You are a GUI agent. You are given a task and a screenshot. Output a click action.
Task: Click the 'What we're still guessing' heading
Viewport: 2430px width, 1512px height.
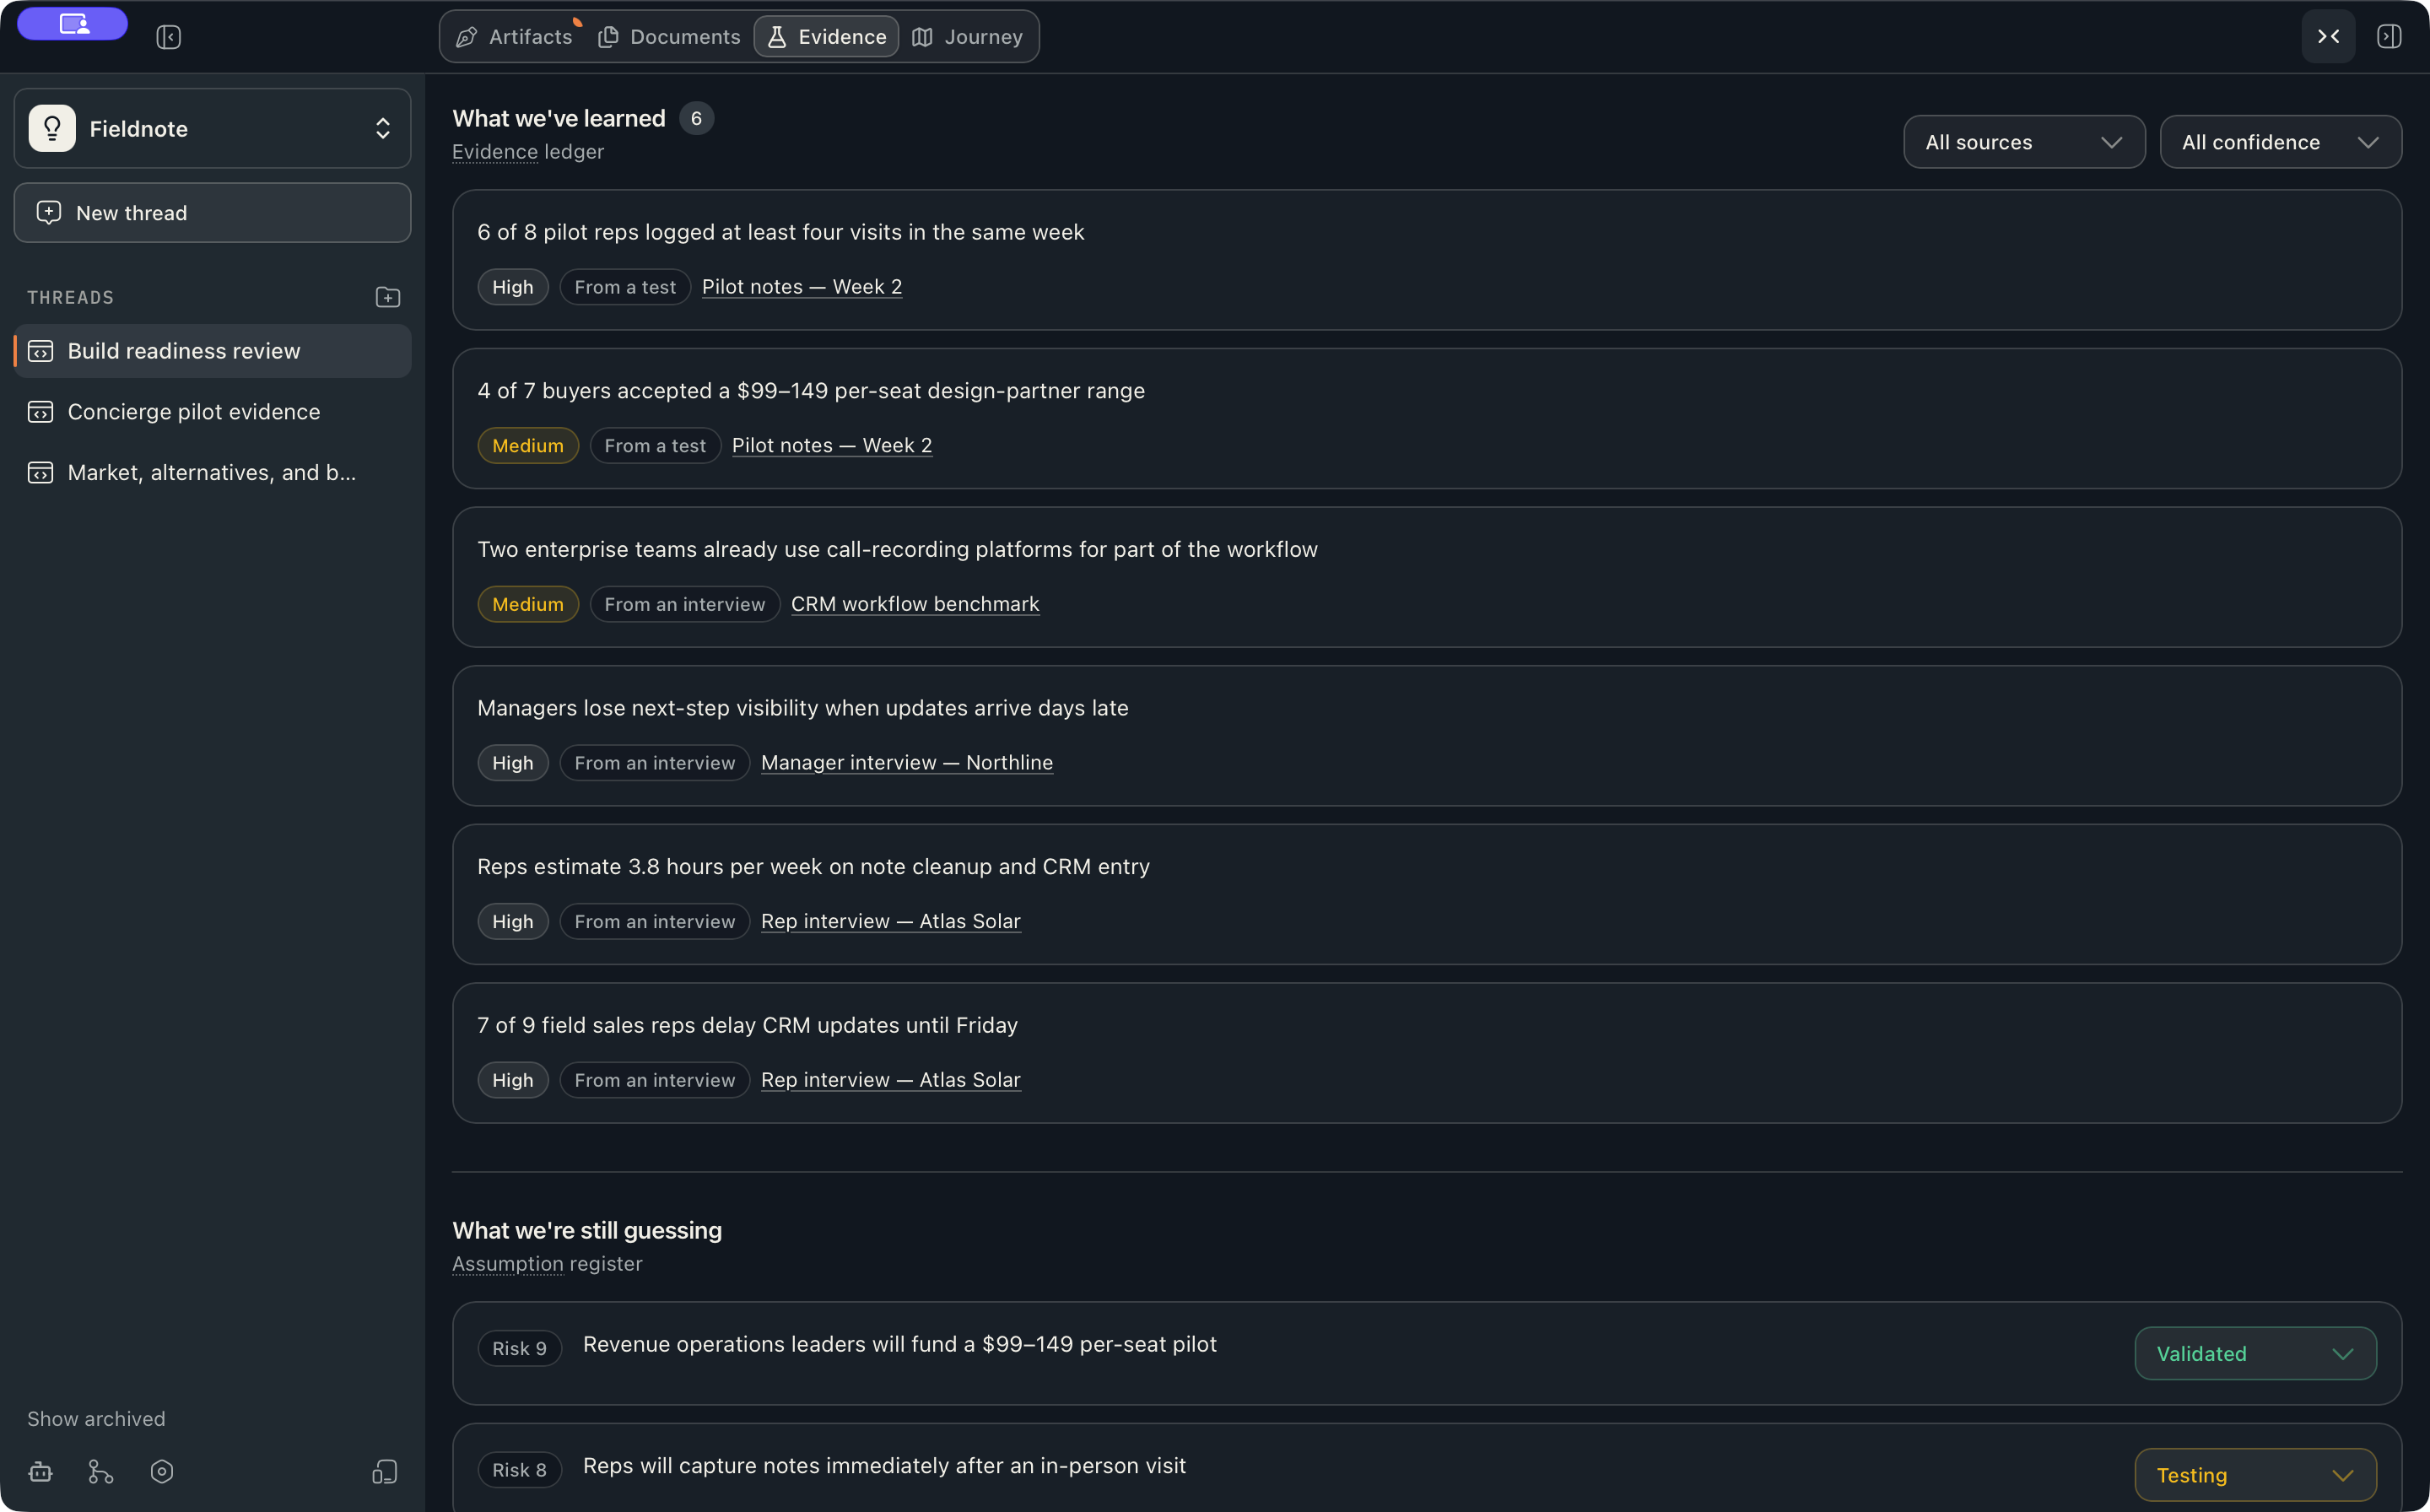pos(587,1230)
